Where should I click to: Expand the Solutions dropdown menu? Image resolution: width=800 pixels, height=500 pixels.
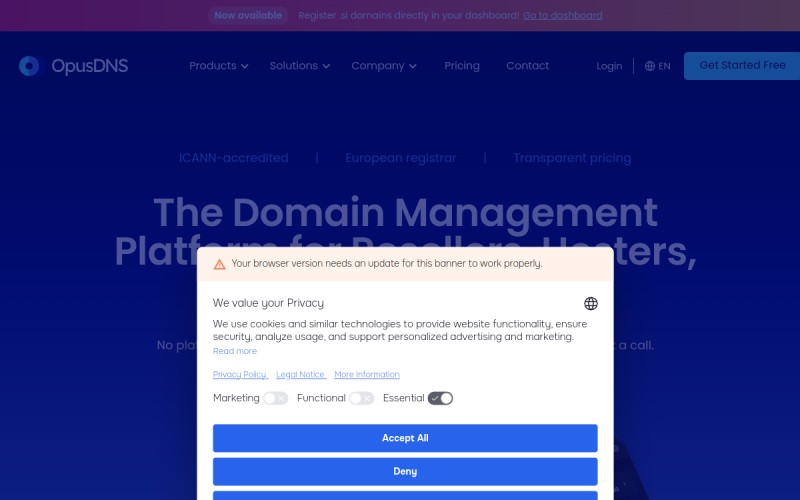click(x=299, y=66)
